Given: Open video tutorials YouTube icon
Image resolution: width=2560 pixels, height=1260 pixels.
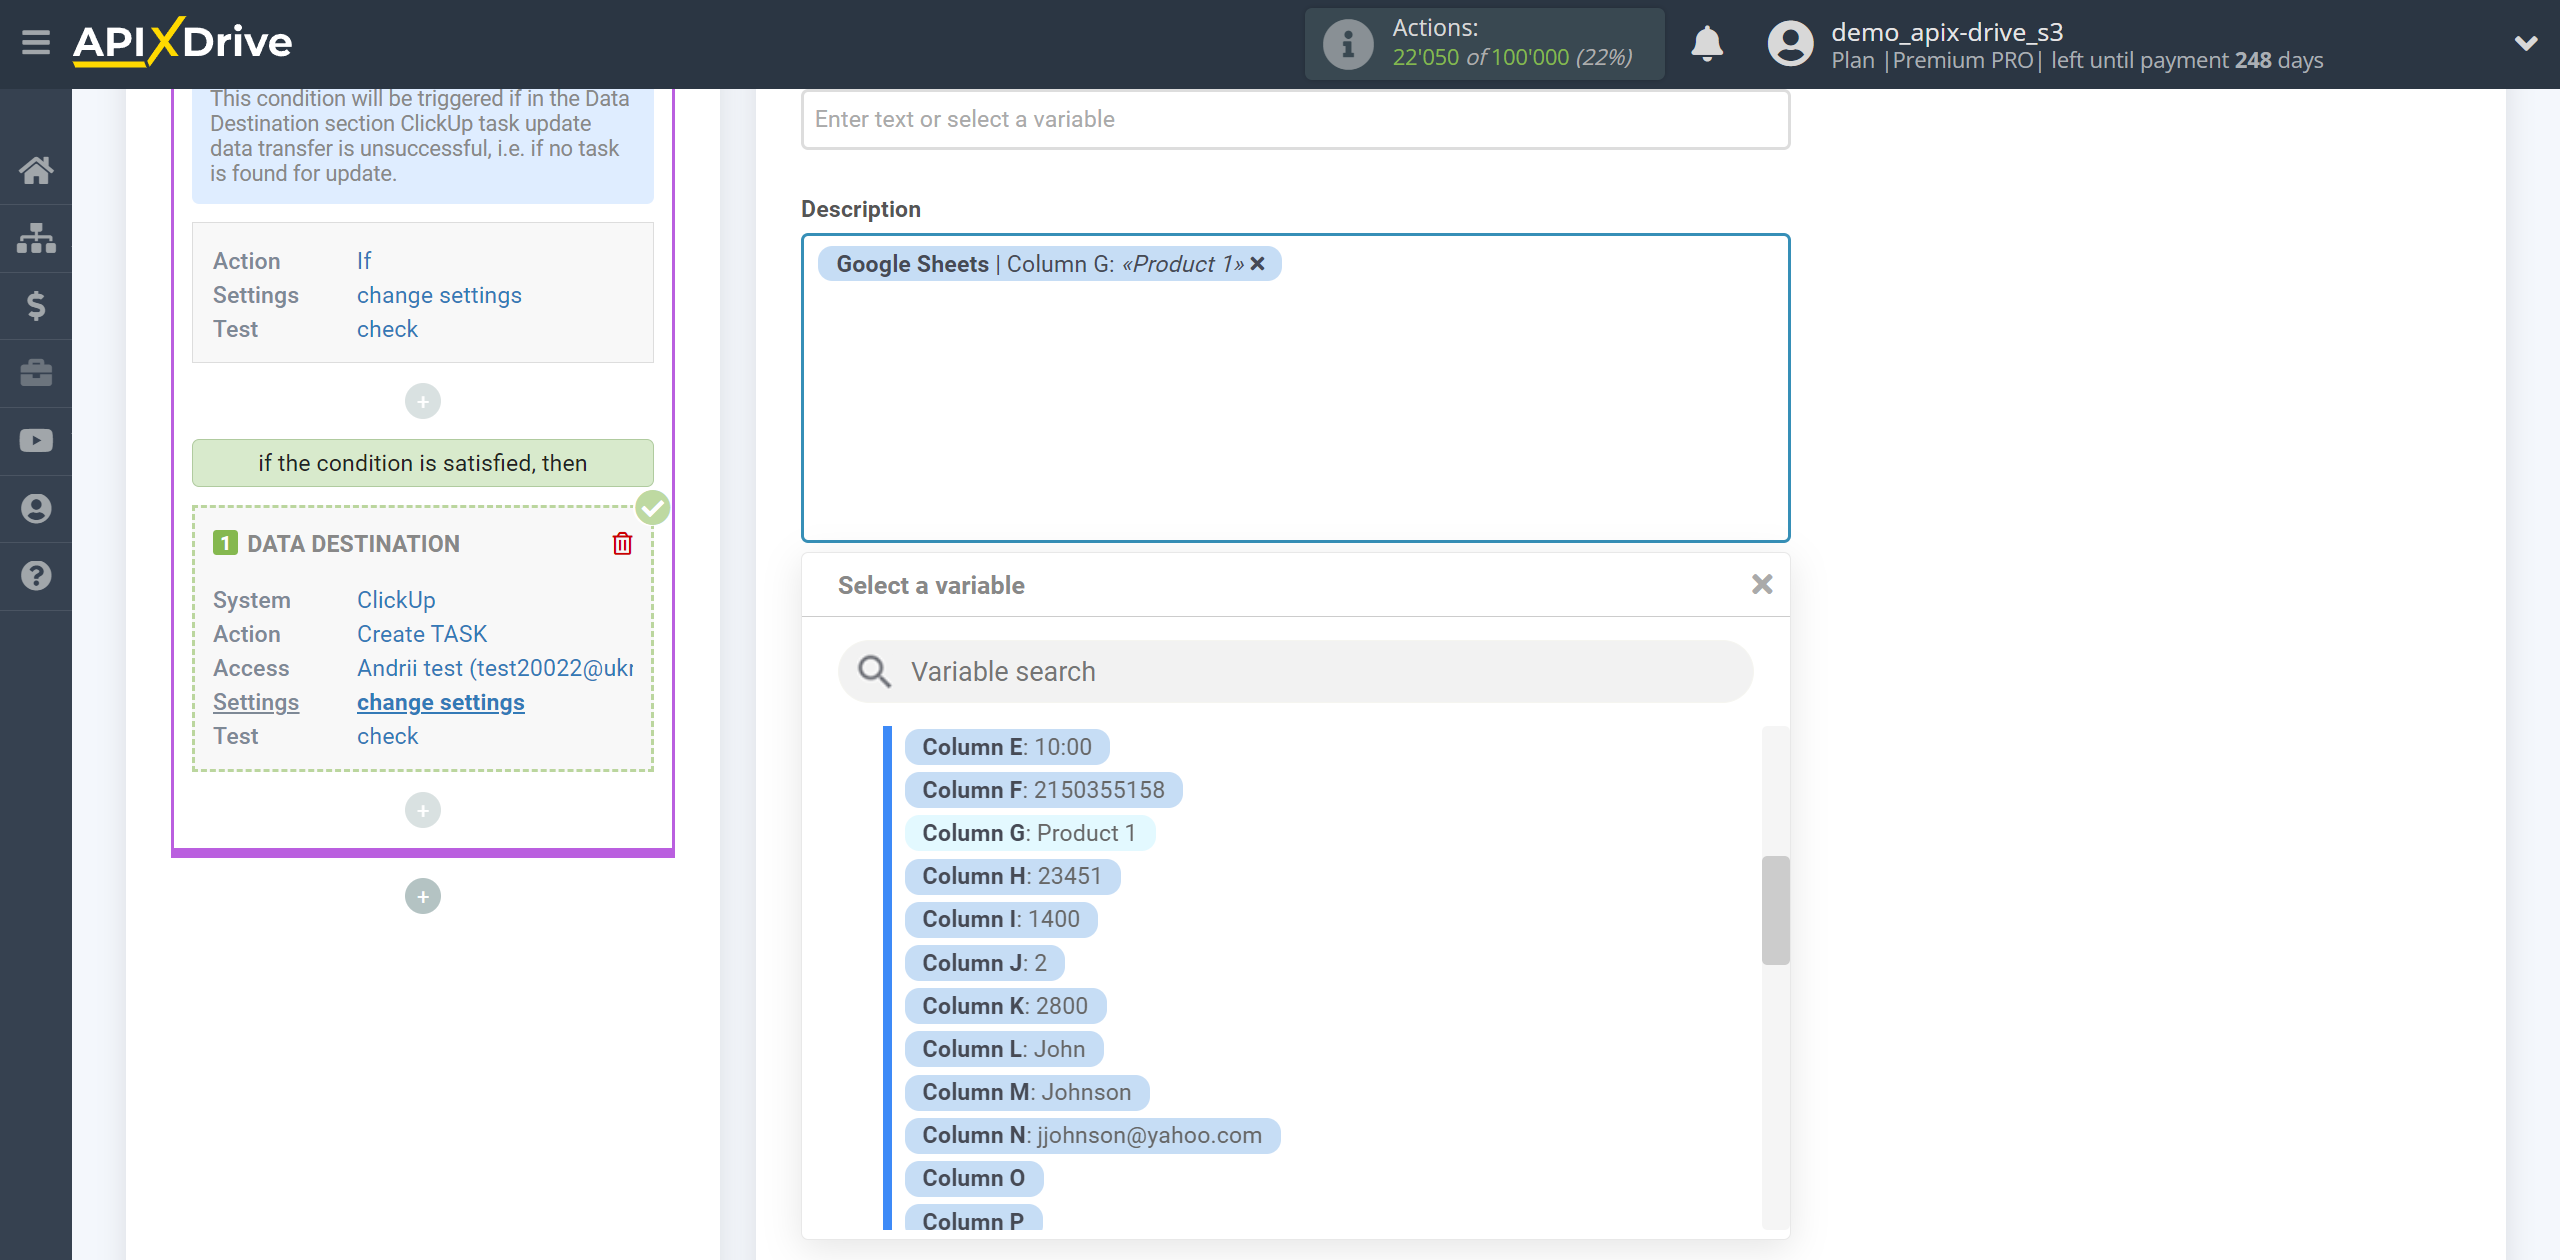Looking at the screenshot, I should tap(36, 441).
